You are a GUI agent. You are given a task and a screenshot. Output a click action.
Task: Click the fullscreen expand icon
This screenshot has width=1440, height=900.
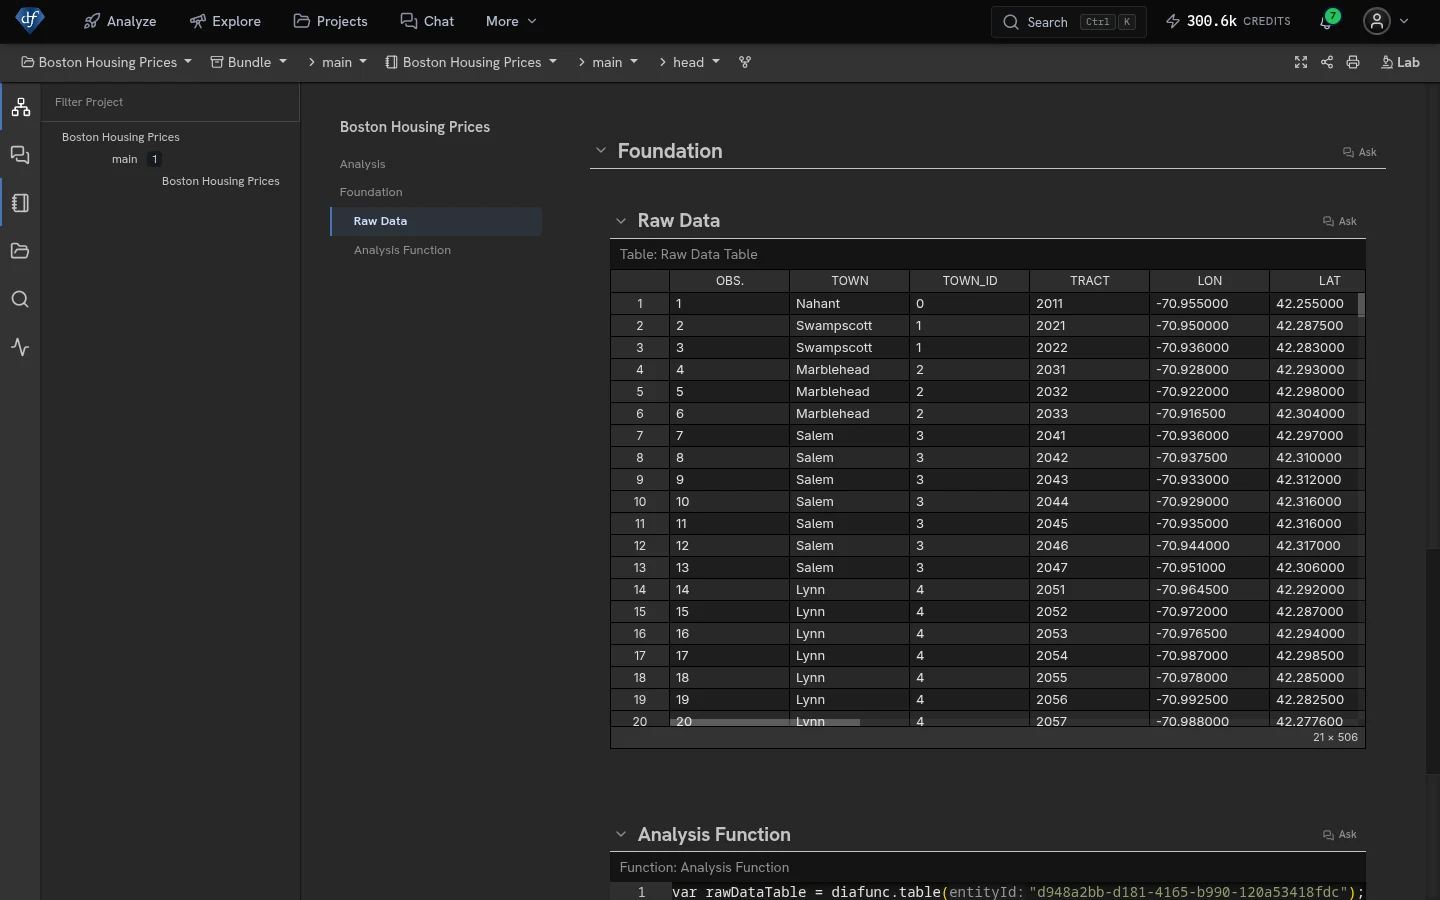point(1301,62)
